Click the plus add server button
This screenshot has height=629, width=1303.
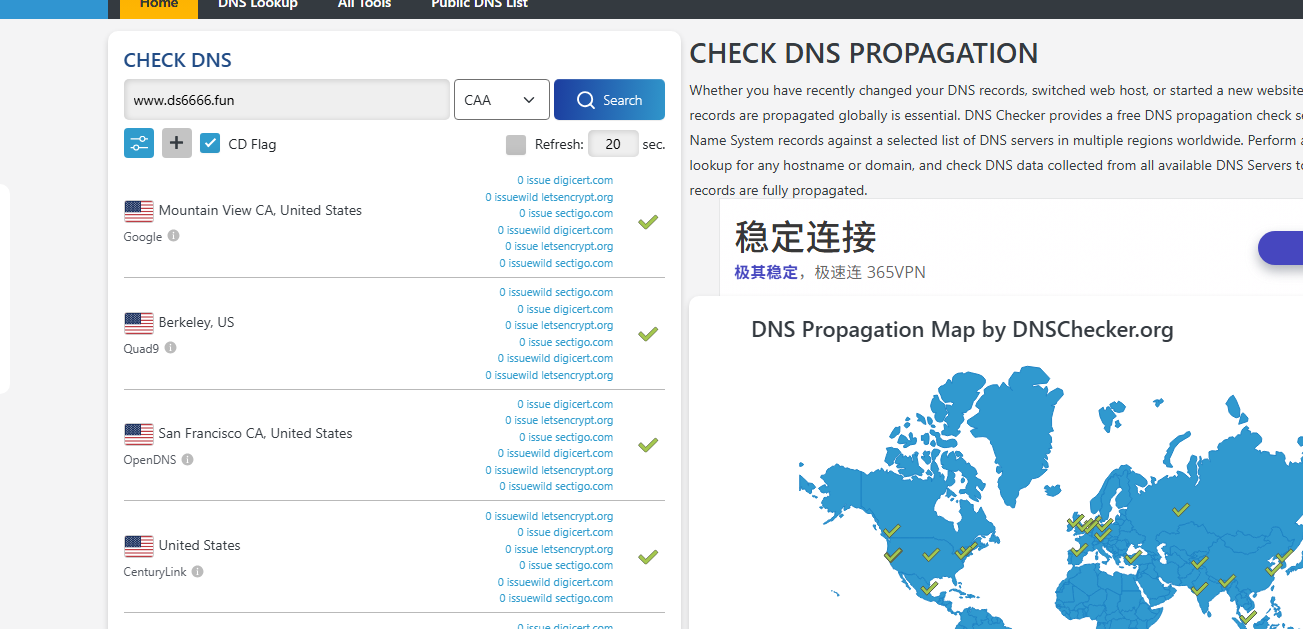(177, 143)
